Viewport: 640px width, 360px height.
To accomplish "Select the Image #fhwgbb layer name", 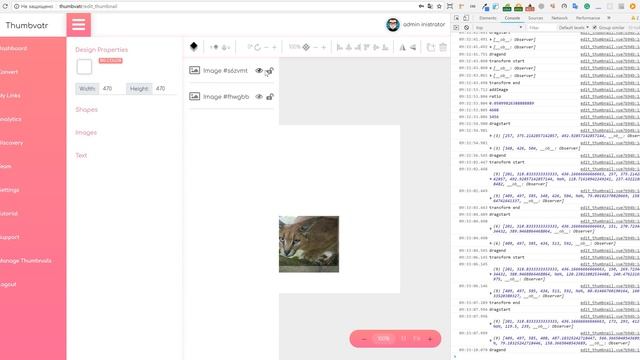I will click(x=226, y=97).
